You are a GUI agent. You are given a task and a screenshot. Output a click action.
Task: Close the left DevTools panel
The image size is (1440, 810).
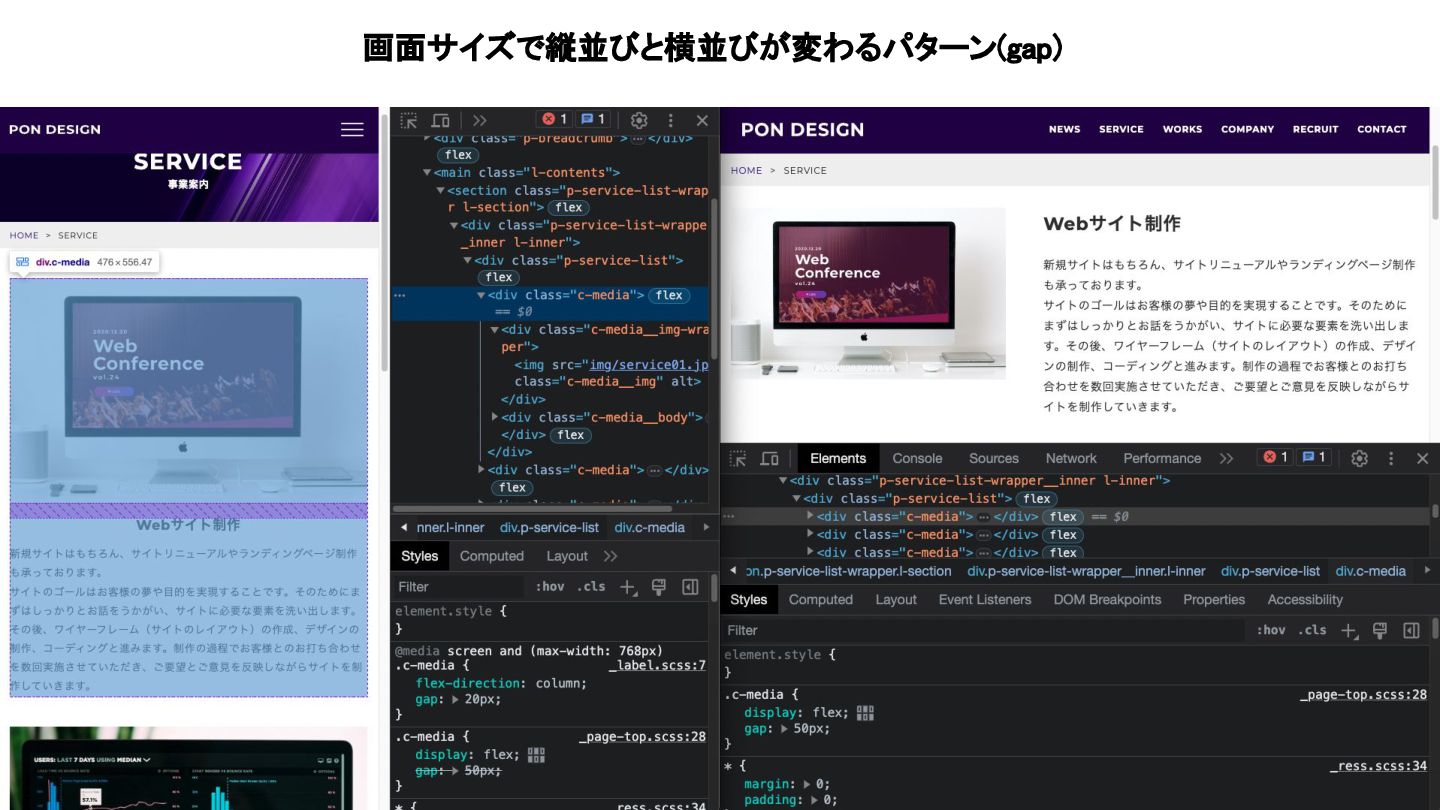coord(702,120)
